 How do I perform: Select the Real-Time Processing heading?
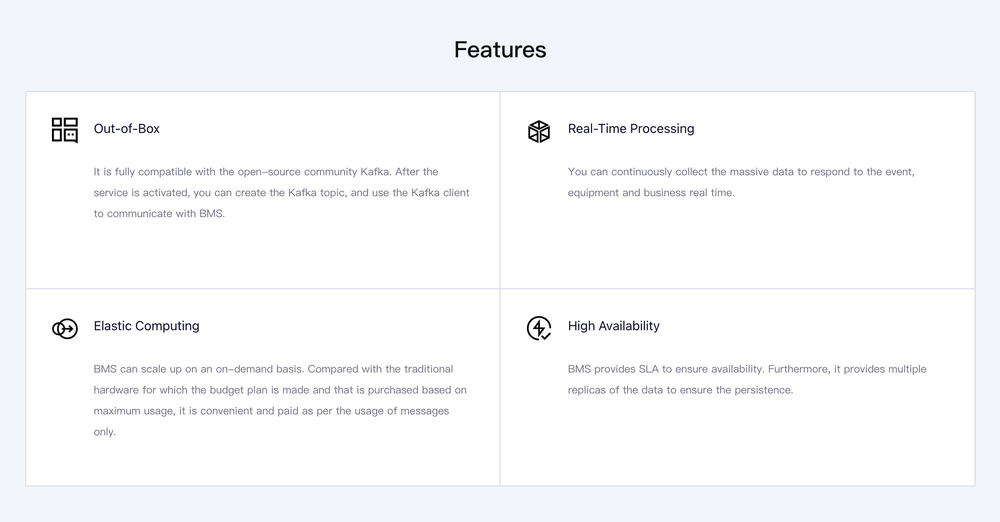coord(631,129)
